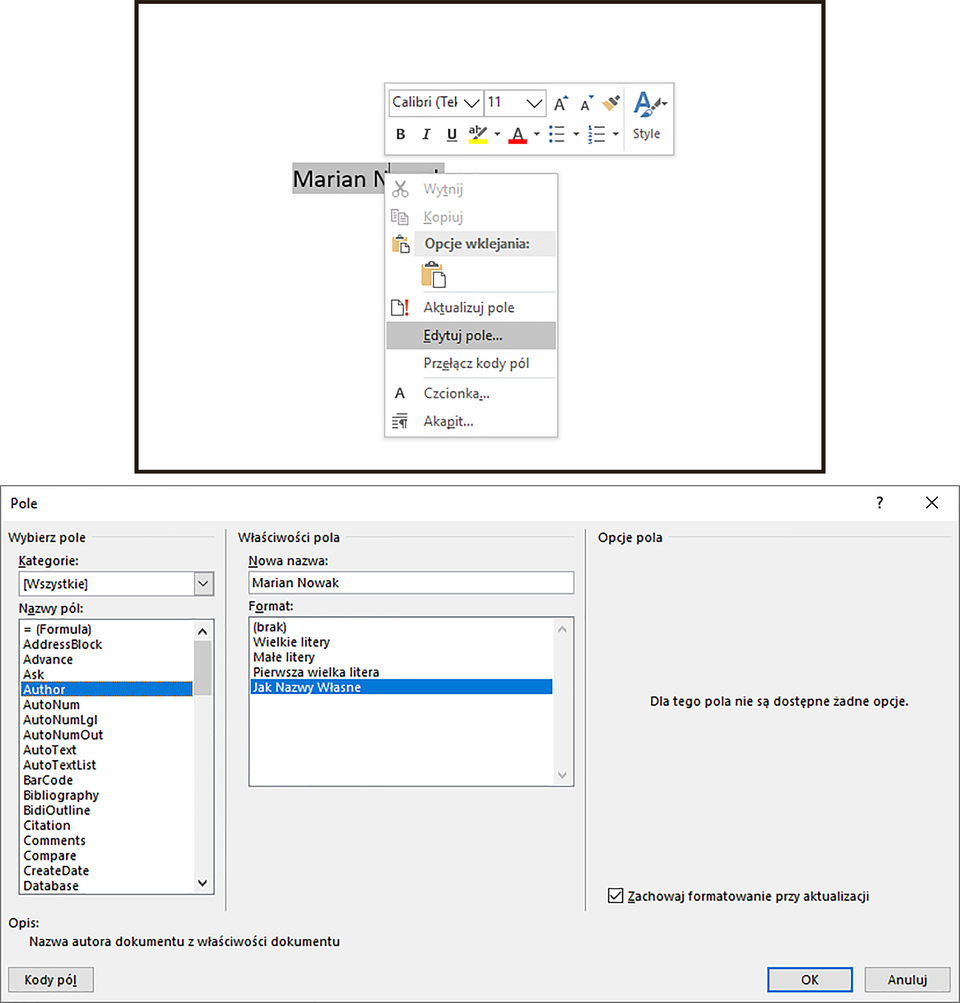Confirm the field with OK

tap(810, 979)
